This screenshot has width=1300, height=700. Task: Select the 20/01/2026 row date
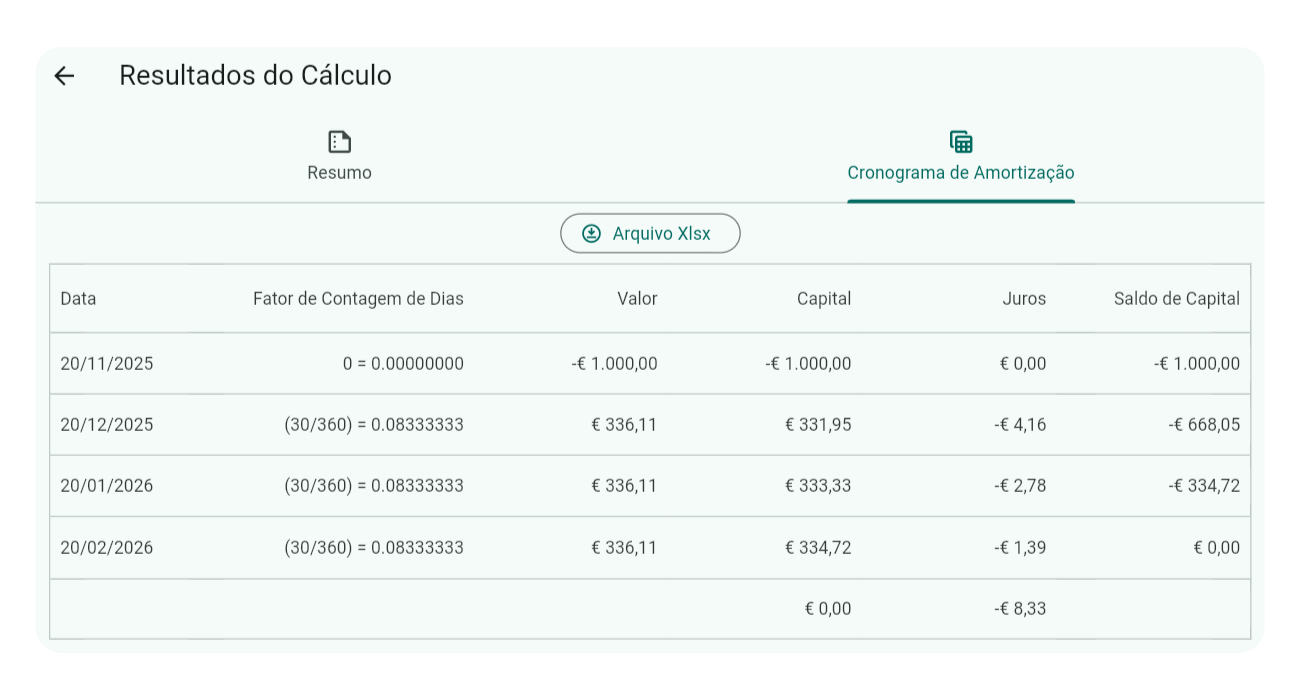107,486
